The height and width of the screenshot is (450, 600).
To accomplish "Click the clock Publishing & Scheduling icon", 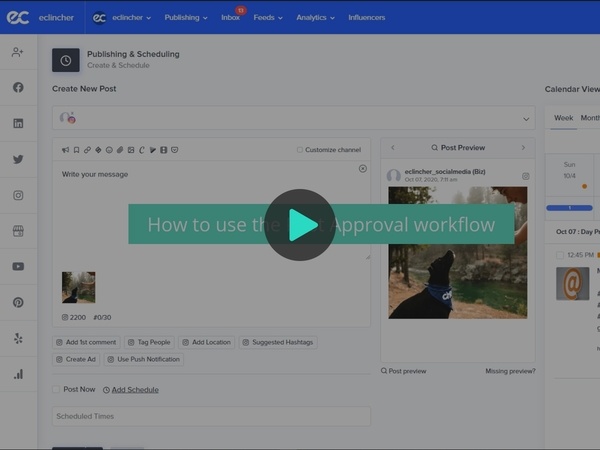I will 66,60.
